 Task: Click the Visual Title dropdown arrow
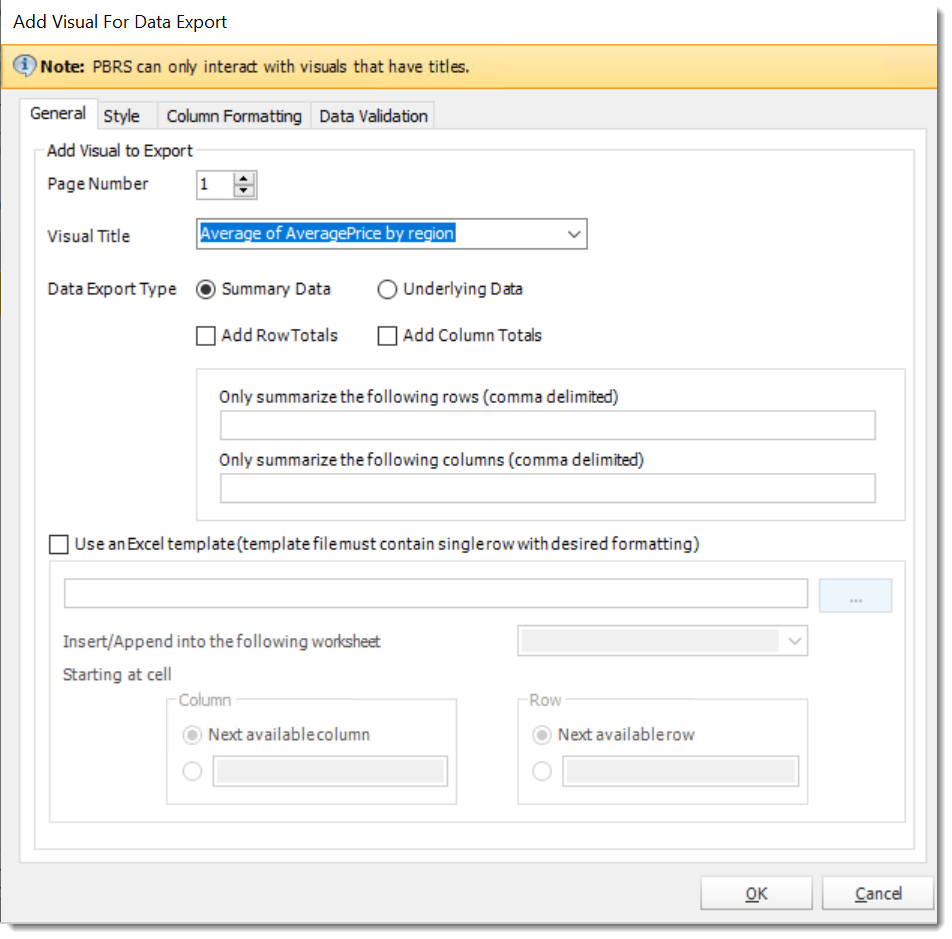(x=575, y=234)
